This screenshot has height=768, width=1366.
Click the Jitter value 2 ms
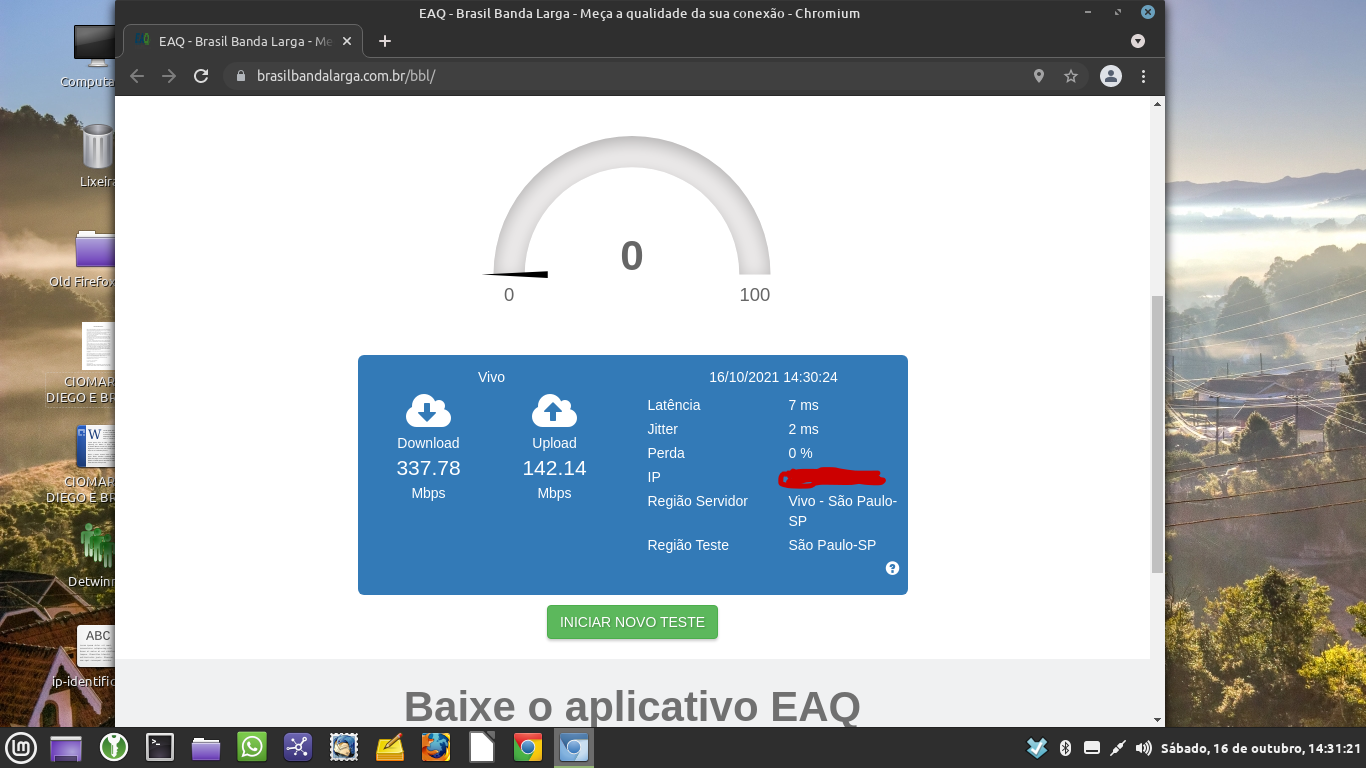coord(803,429)
